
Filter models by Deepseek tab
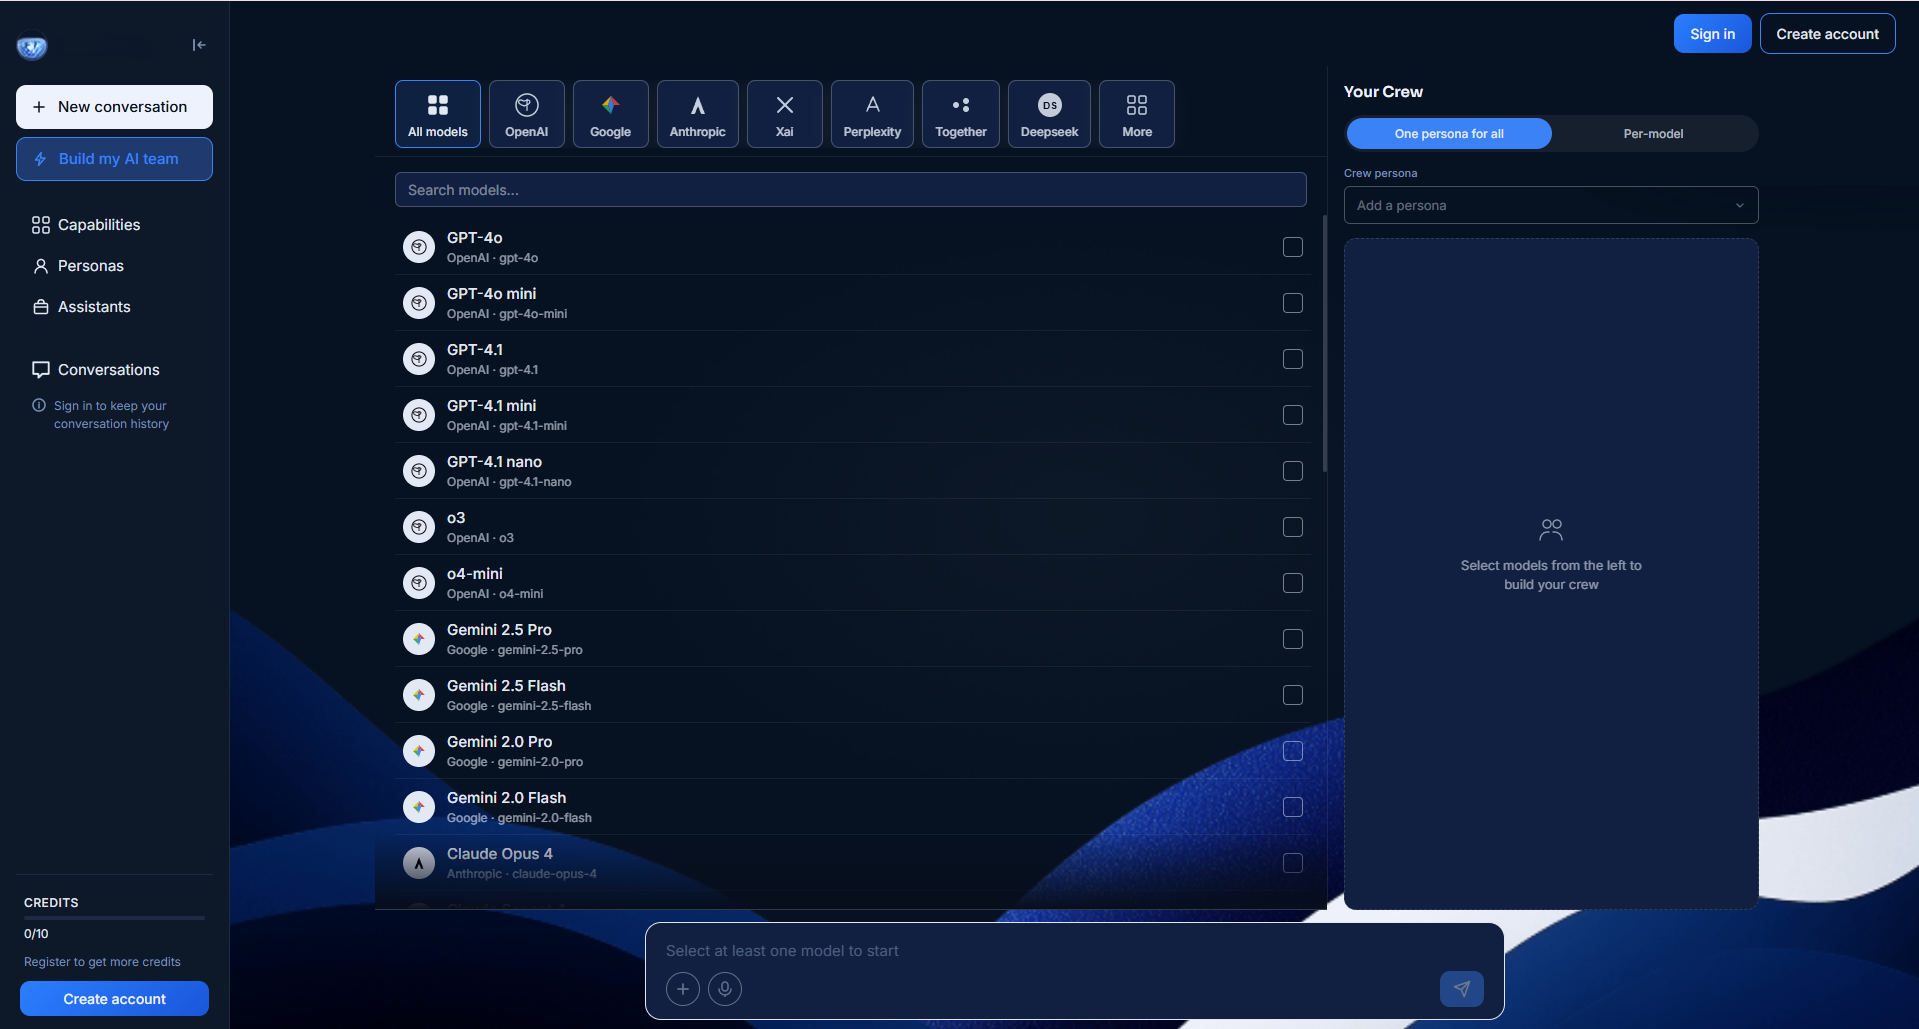click(1050, 114)
